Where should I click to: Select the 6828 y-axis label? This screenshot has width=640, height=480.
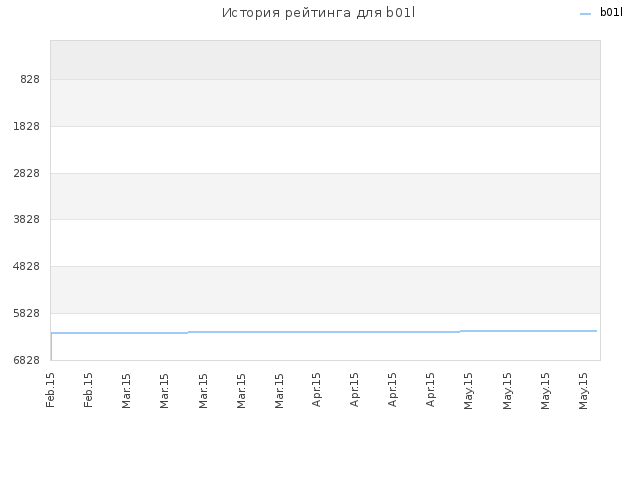click(x=27, y=360)
